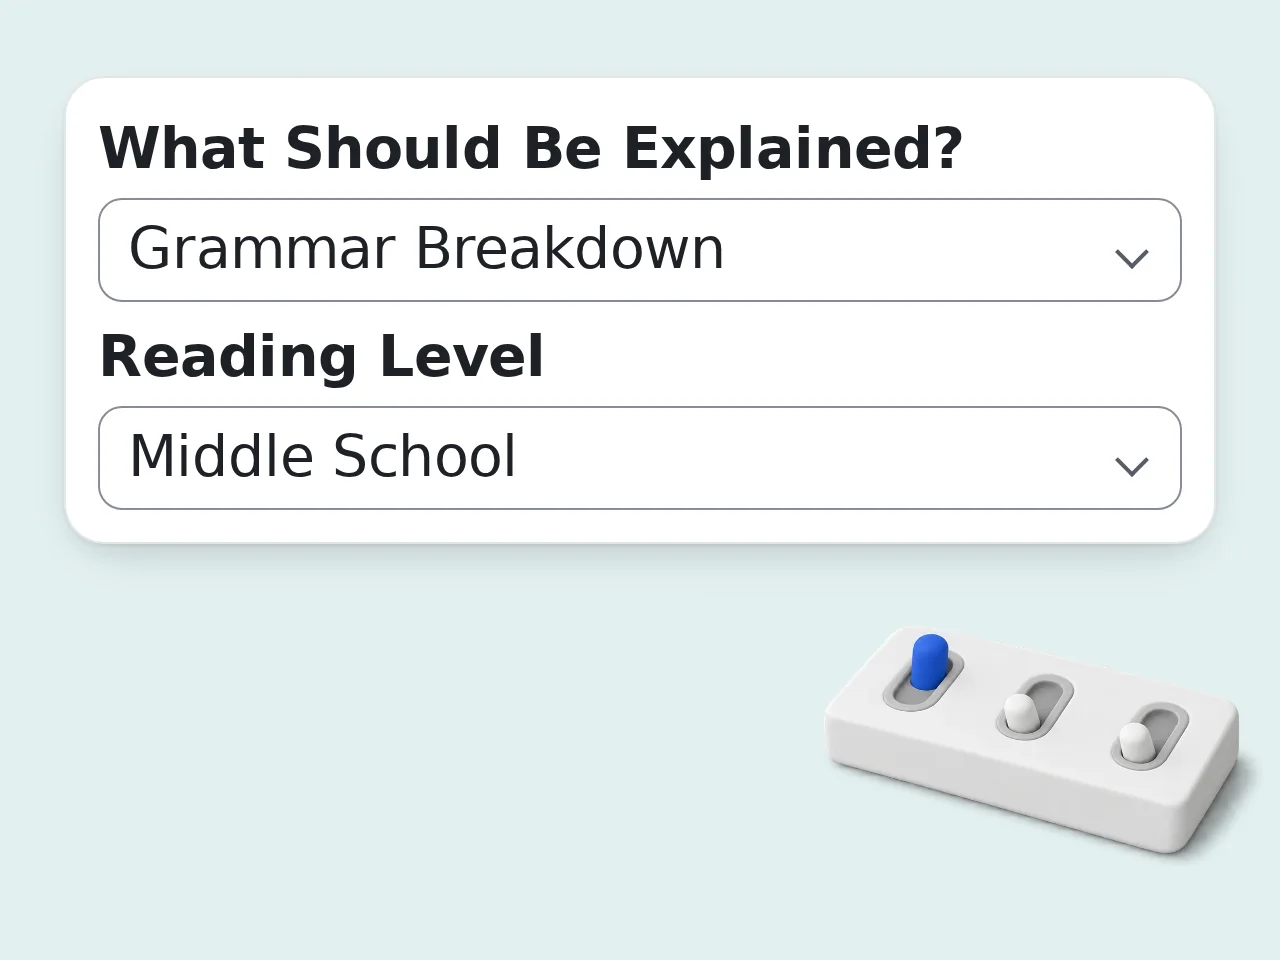1280x960 pixels.
Task: Click the chevron arrow beside Middle School
Action: pyautogui.click(x=1131, y=467)
